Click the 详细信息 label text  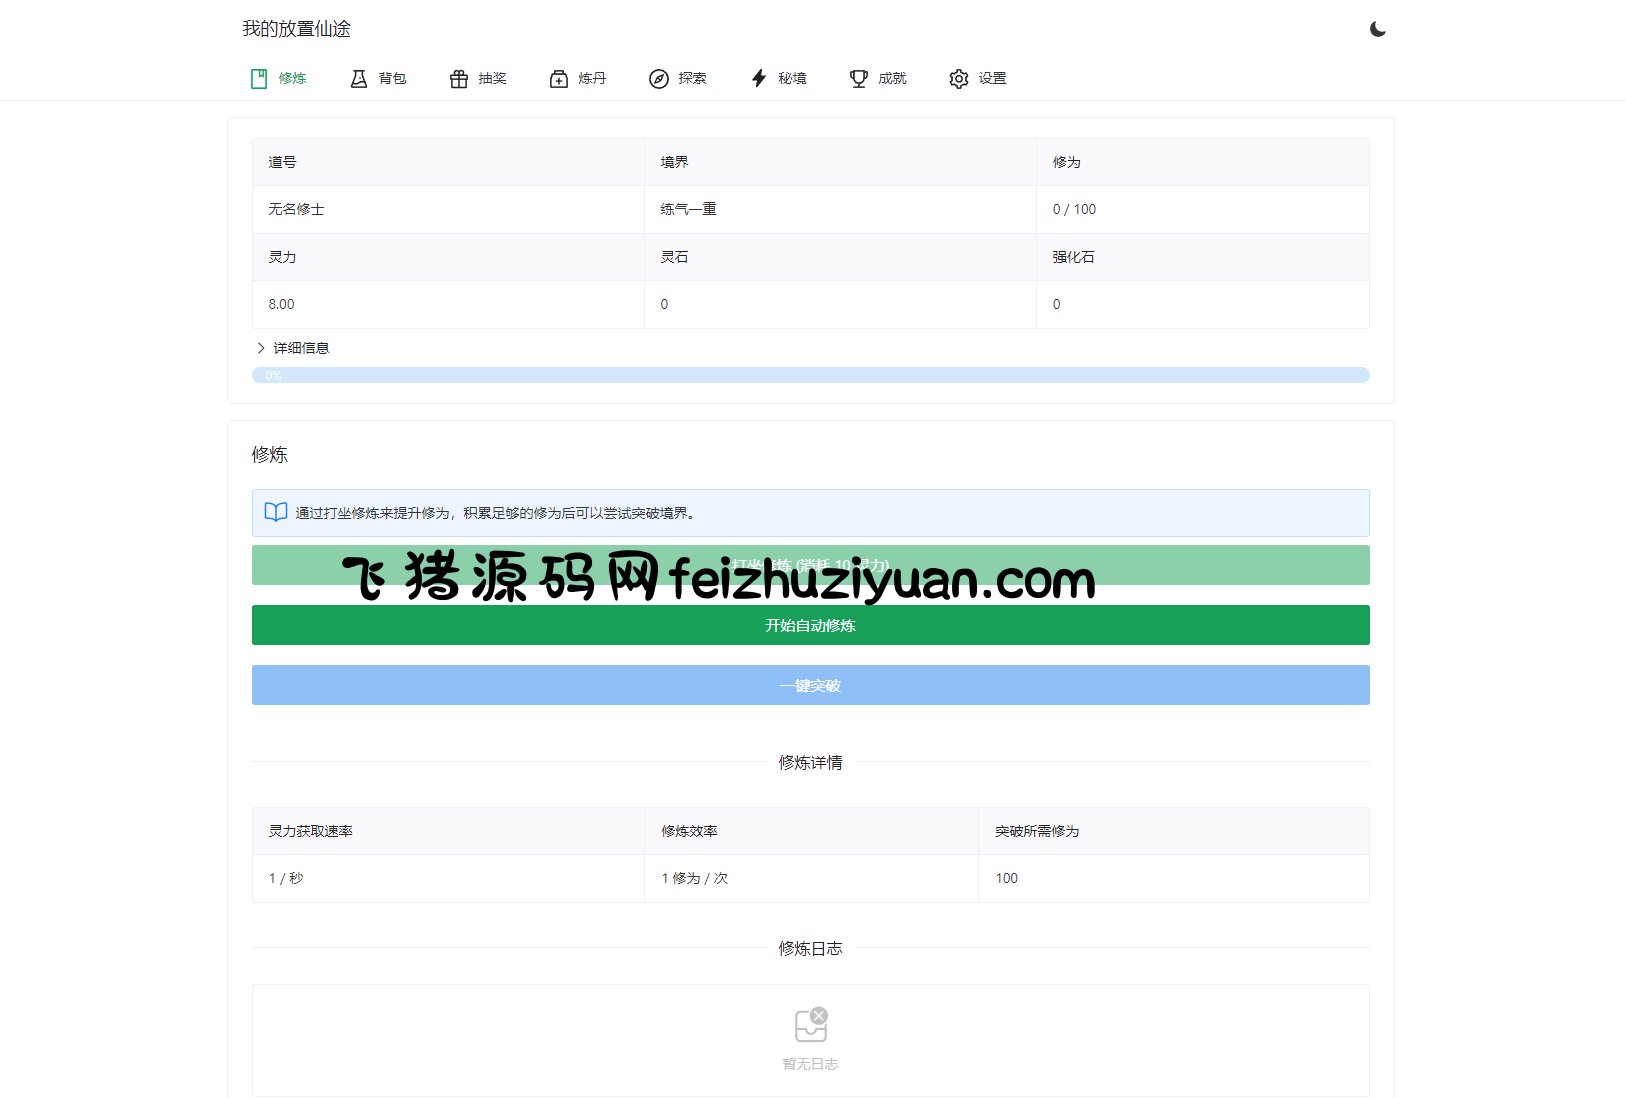pos(301,348)
